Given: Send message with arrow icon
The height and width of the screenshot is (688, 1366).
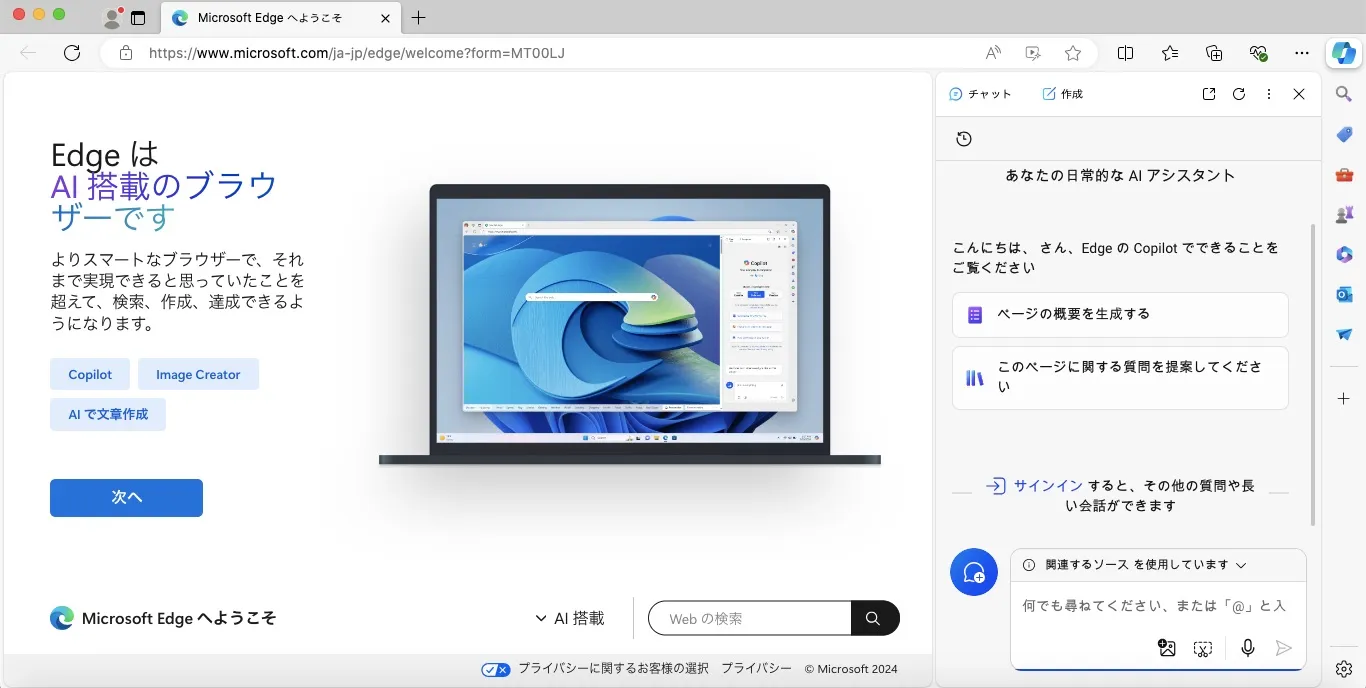Looking at the screenshot, I should pos(1284,648).
